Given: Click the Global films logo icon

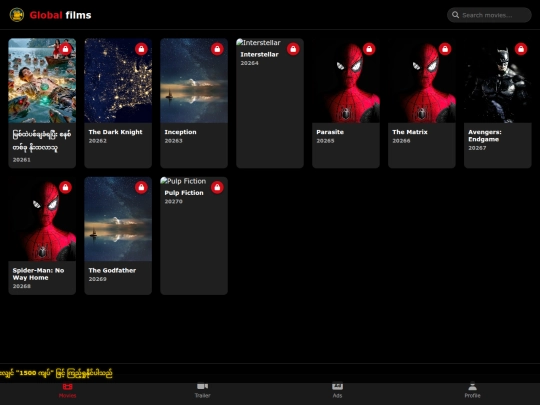Looking at the screenshot, I should (17, 15).
